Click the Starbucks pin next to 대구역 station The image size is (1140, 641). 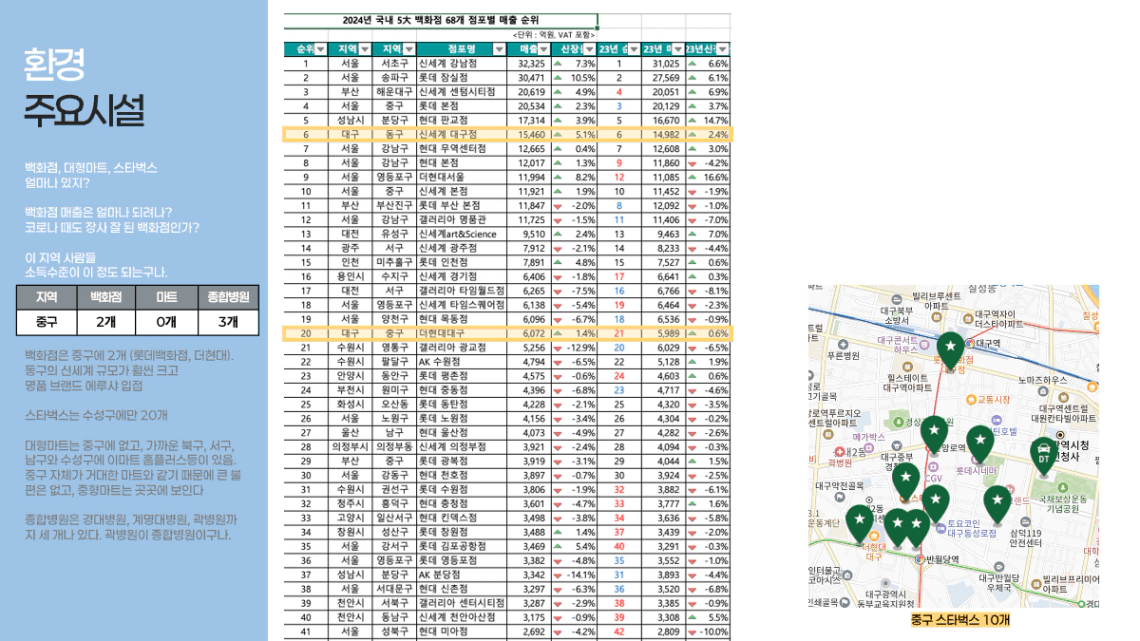(950, 351)
